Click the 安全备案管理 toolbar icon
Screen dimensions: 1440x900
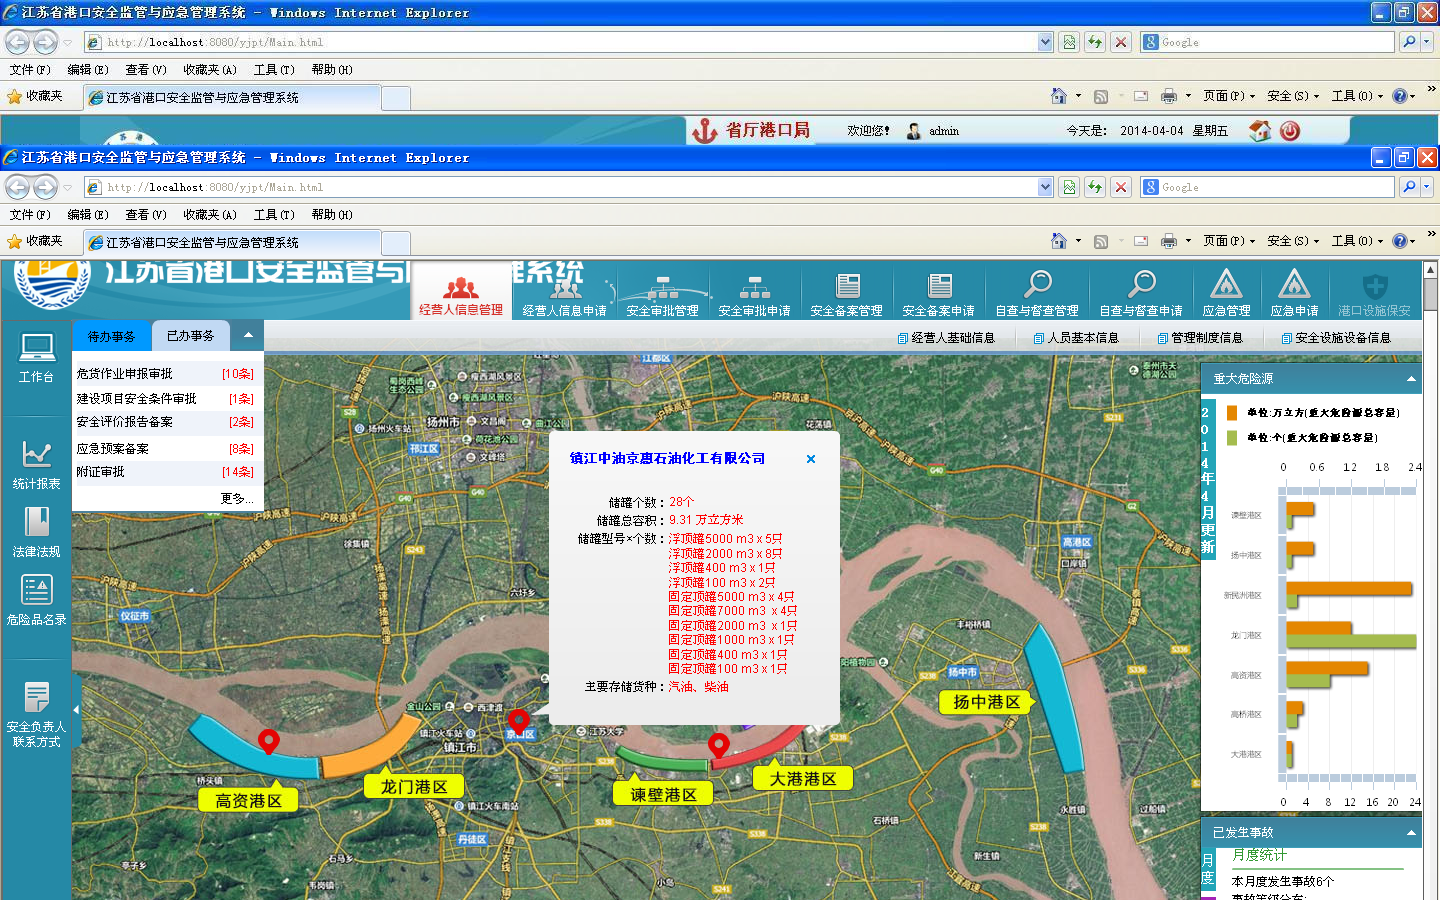tap(847, 286)
